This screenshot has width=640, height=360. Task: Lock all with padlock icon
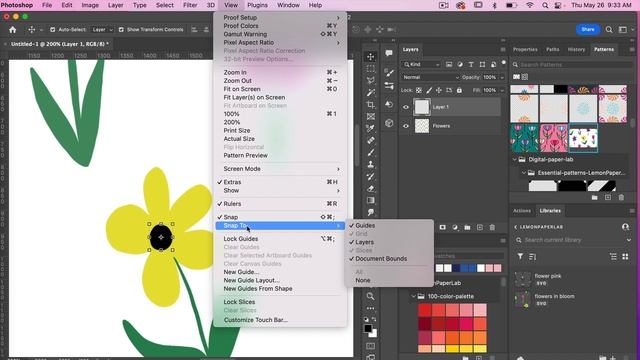459,90
